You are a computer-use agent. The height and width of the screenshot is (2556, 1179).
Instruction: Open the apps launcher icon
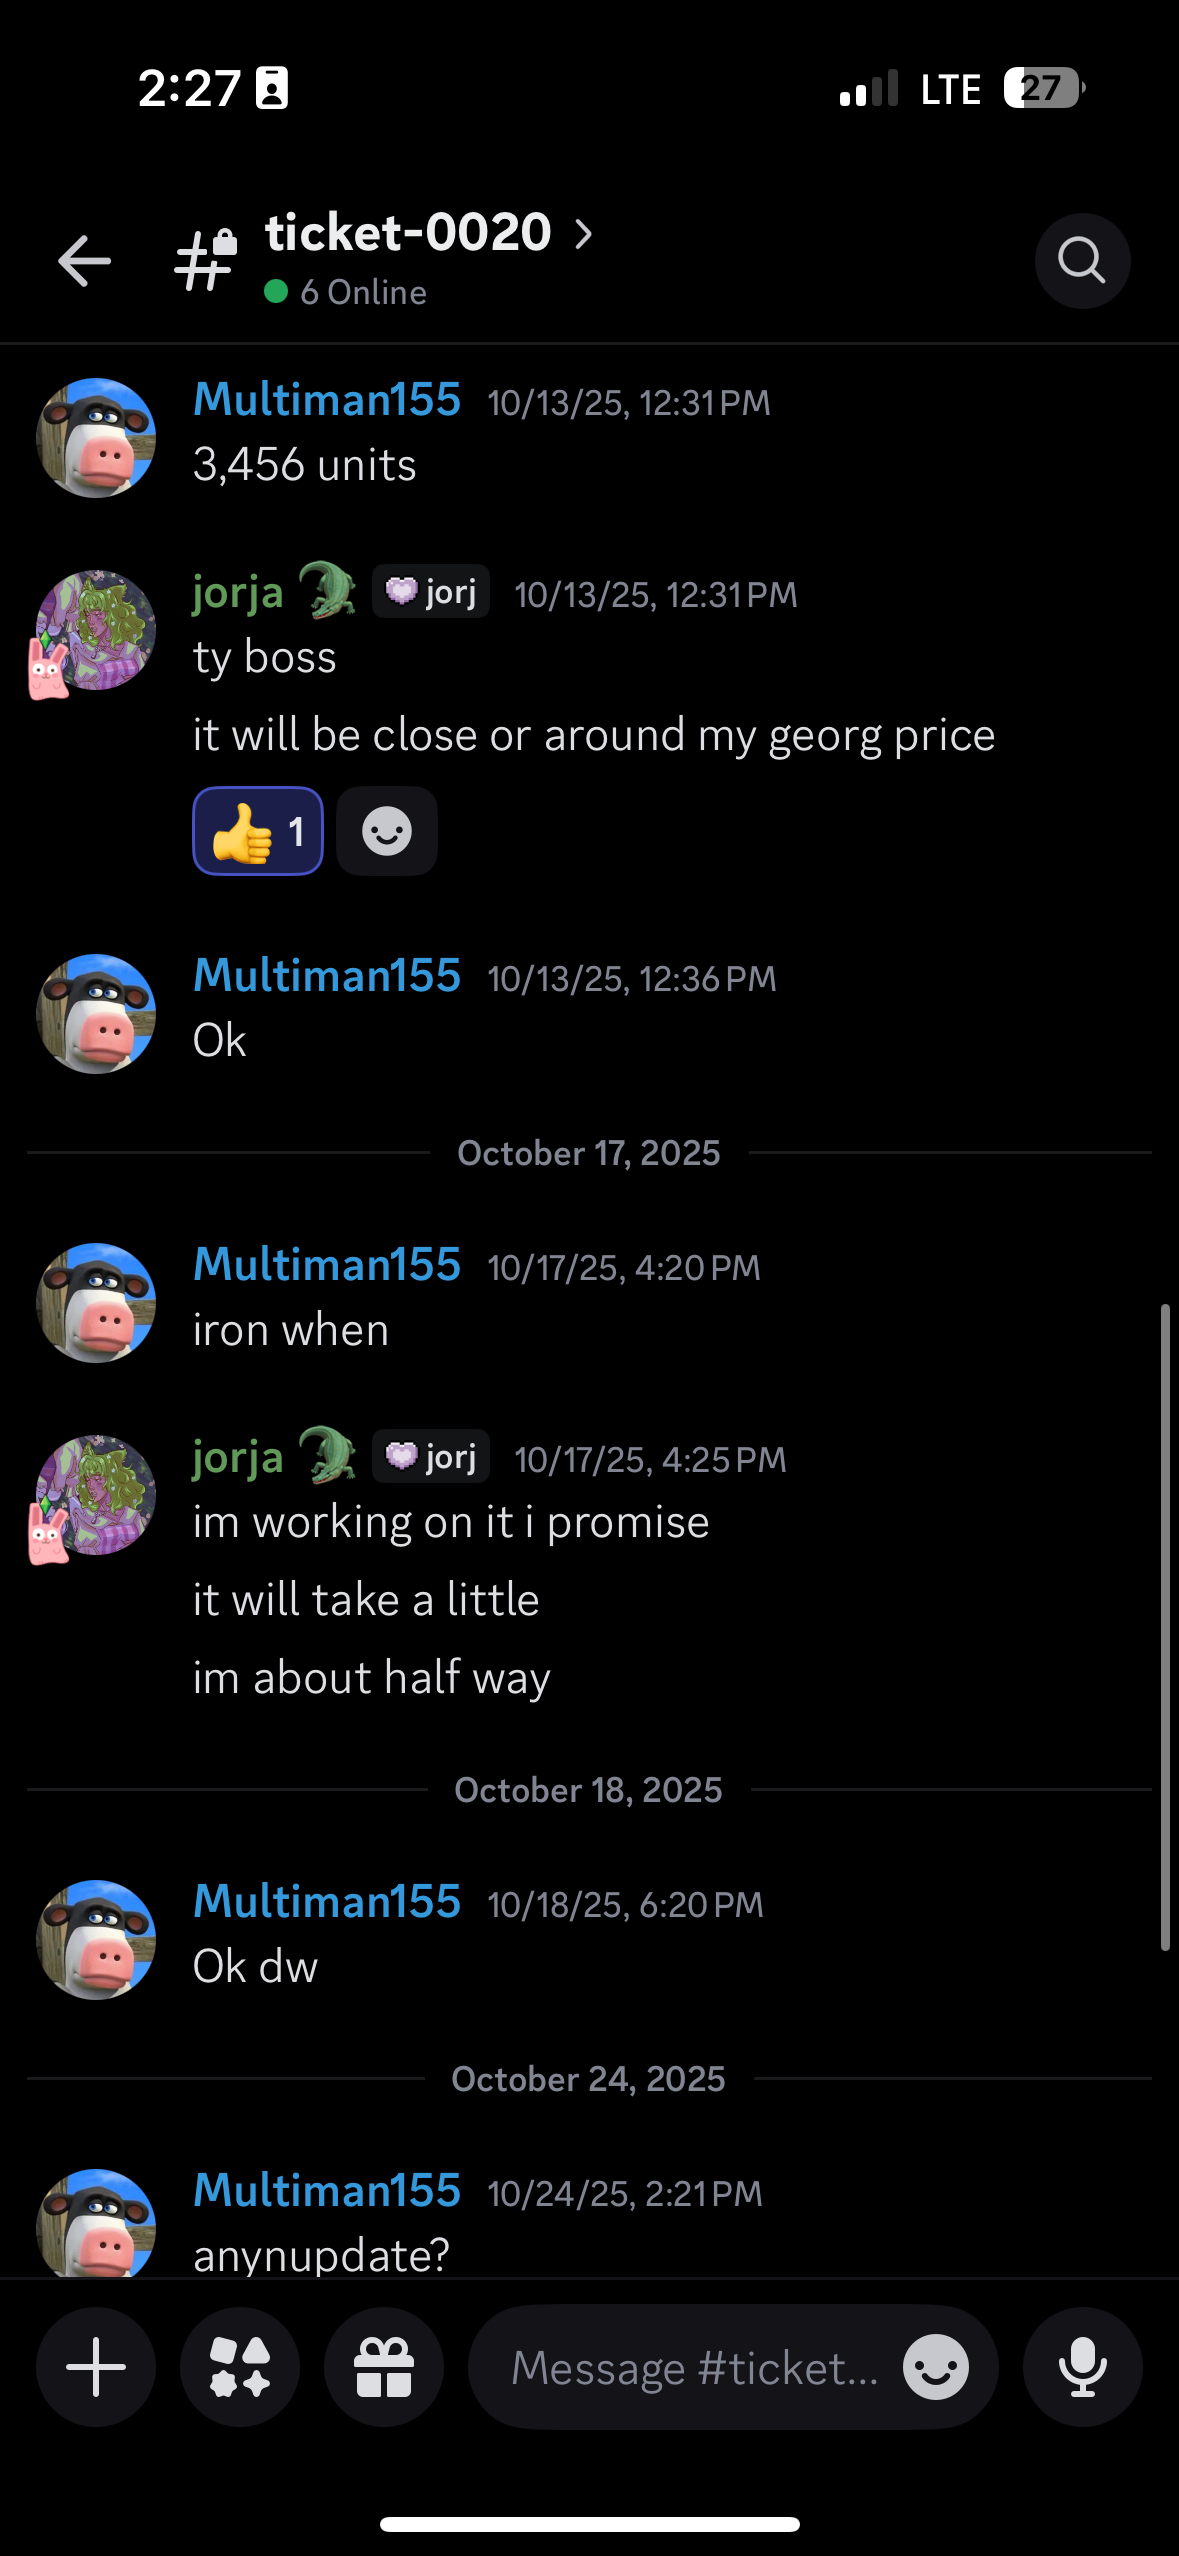pyautogui.click(x=240, y=2367)
